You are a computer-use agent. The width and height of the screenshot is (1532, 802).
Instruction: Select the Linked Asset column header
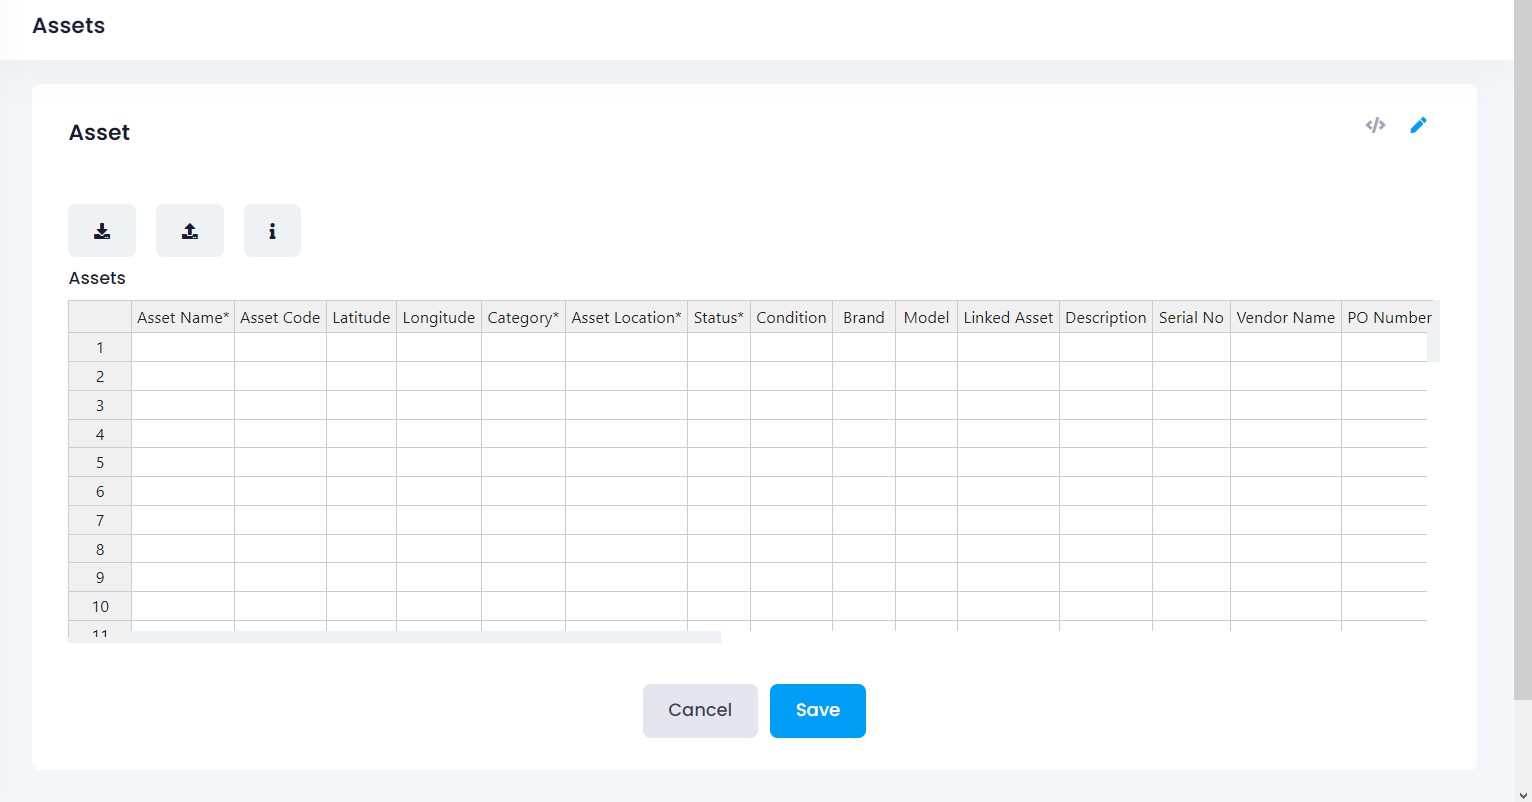click(1008, 317)
